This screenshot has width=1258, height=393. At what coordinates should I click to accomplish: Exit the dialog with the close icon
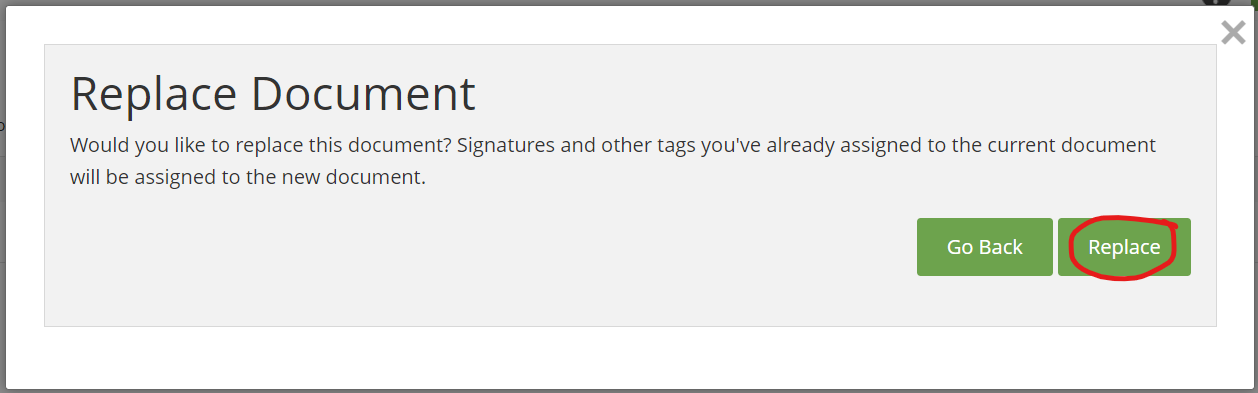(x=1233, y=32)
